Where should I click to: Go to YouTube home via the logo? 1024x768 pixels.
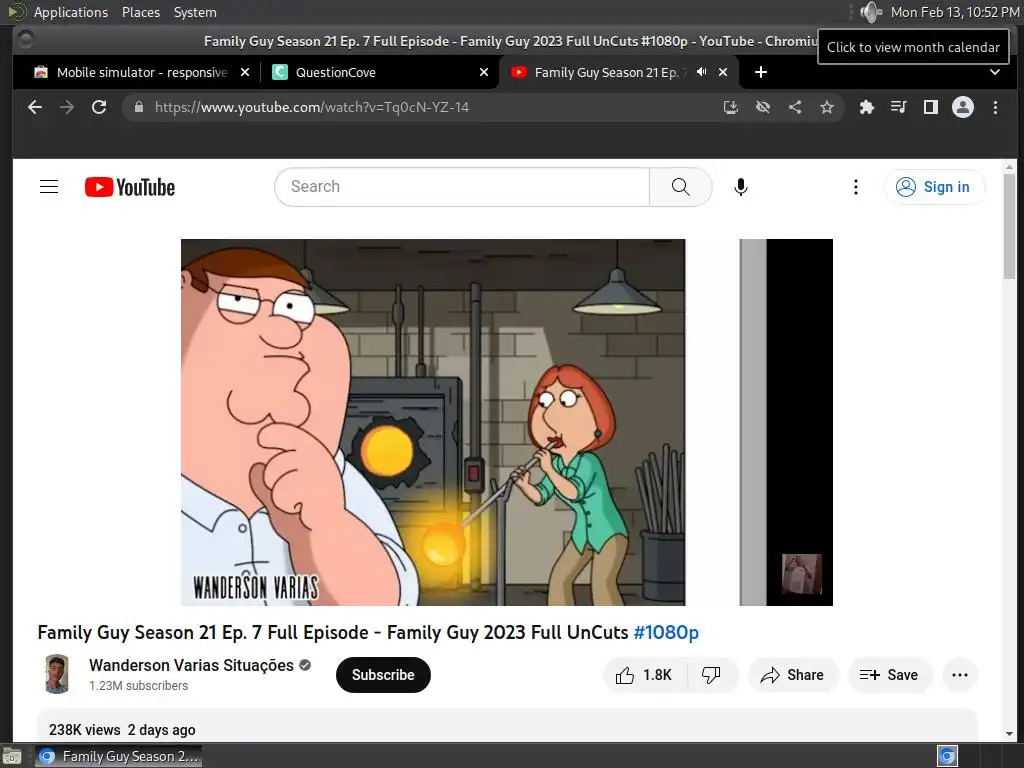coord(130,187)
